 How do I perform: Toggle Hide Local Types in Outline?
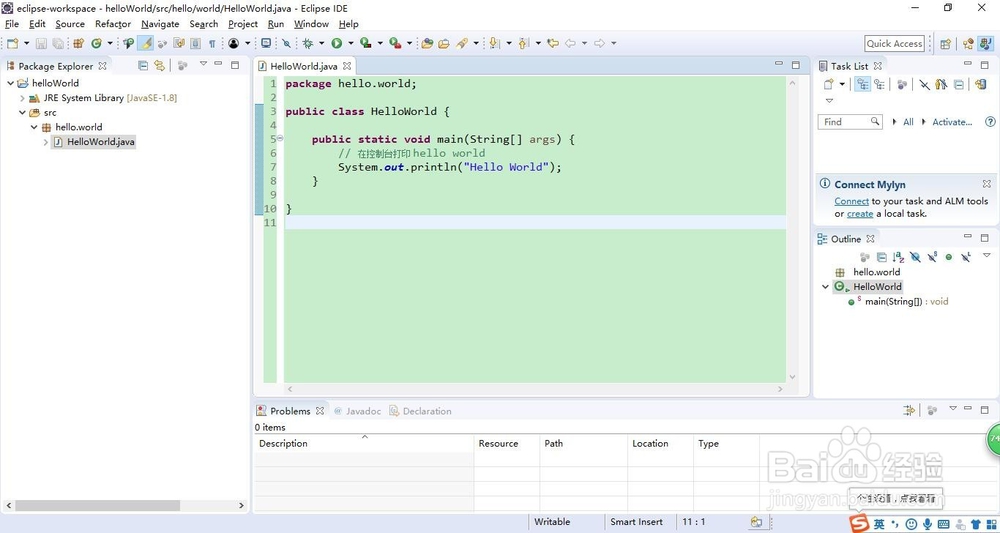click(966, 257)
